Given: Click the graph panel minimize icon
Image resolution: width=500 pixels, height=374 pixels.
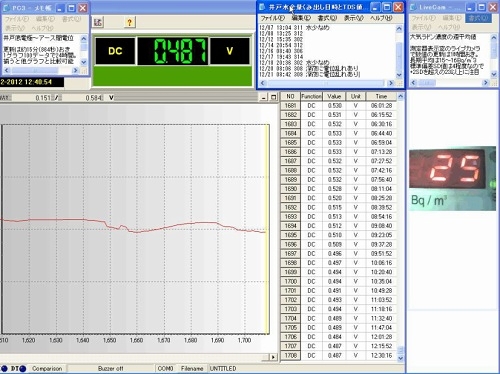Looking at the screenshot, I should [x=264, y=97].
